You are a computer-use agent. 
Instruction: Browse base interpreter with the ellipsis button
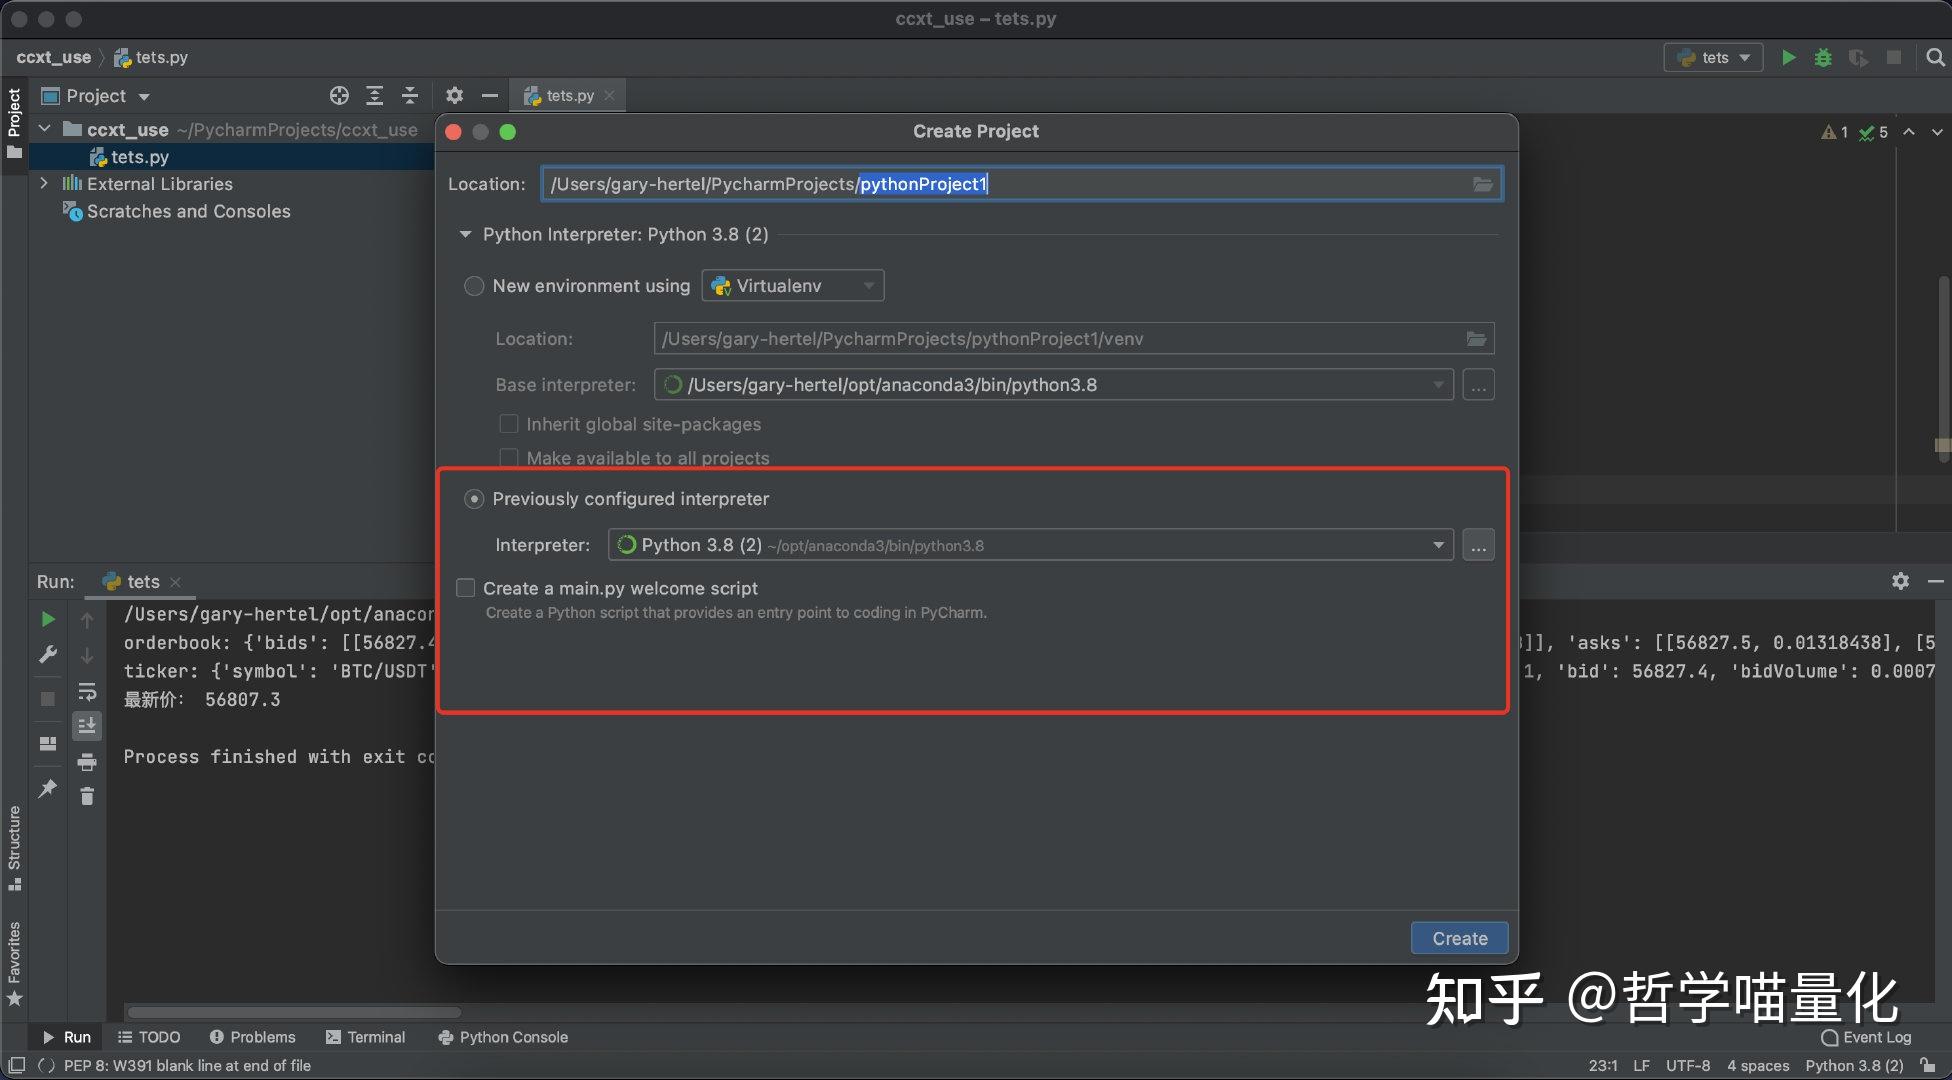pos(1478,385)
